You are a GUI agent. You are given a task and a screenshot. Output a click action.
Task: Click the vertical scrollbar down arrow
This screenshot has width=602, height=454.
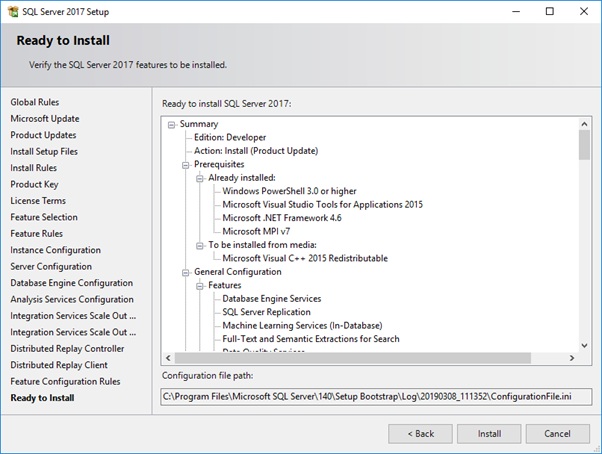click(x=584, y=345)
